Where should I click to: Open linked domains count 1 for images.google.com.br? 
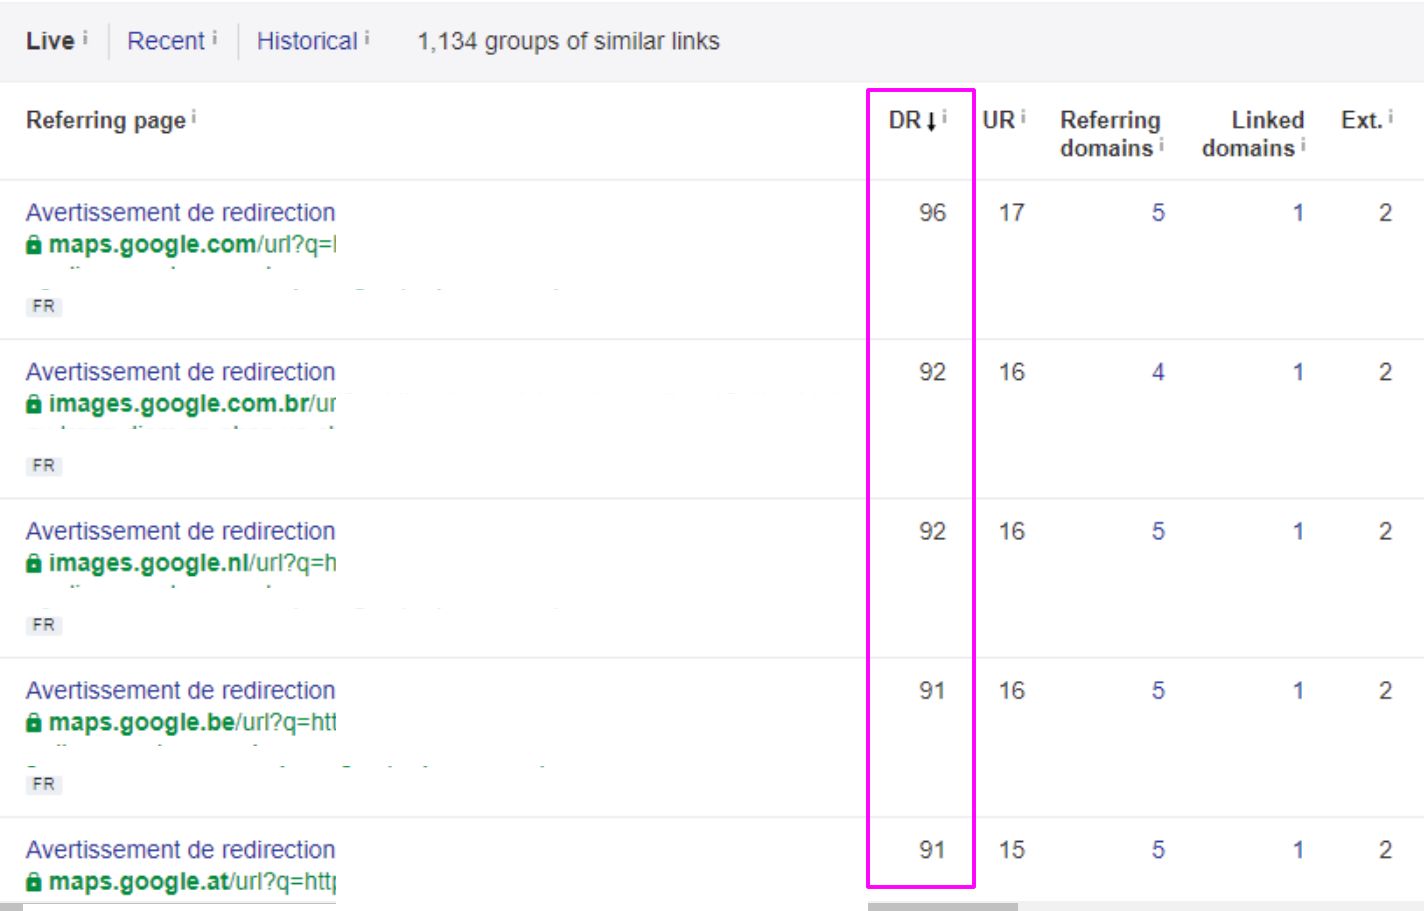coord(1298,371)
